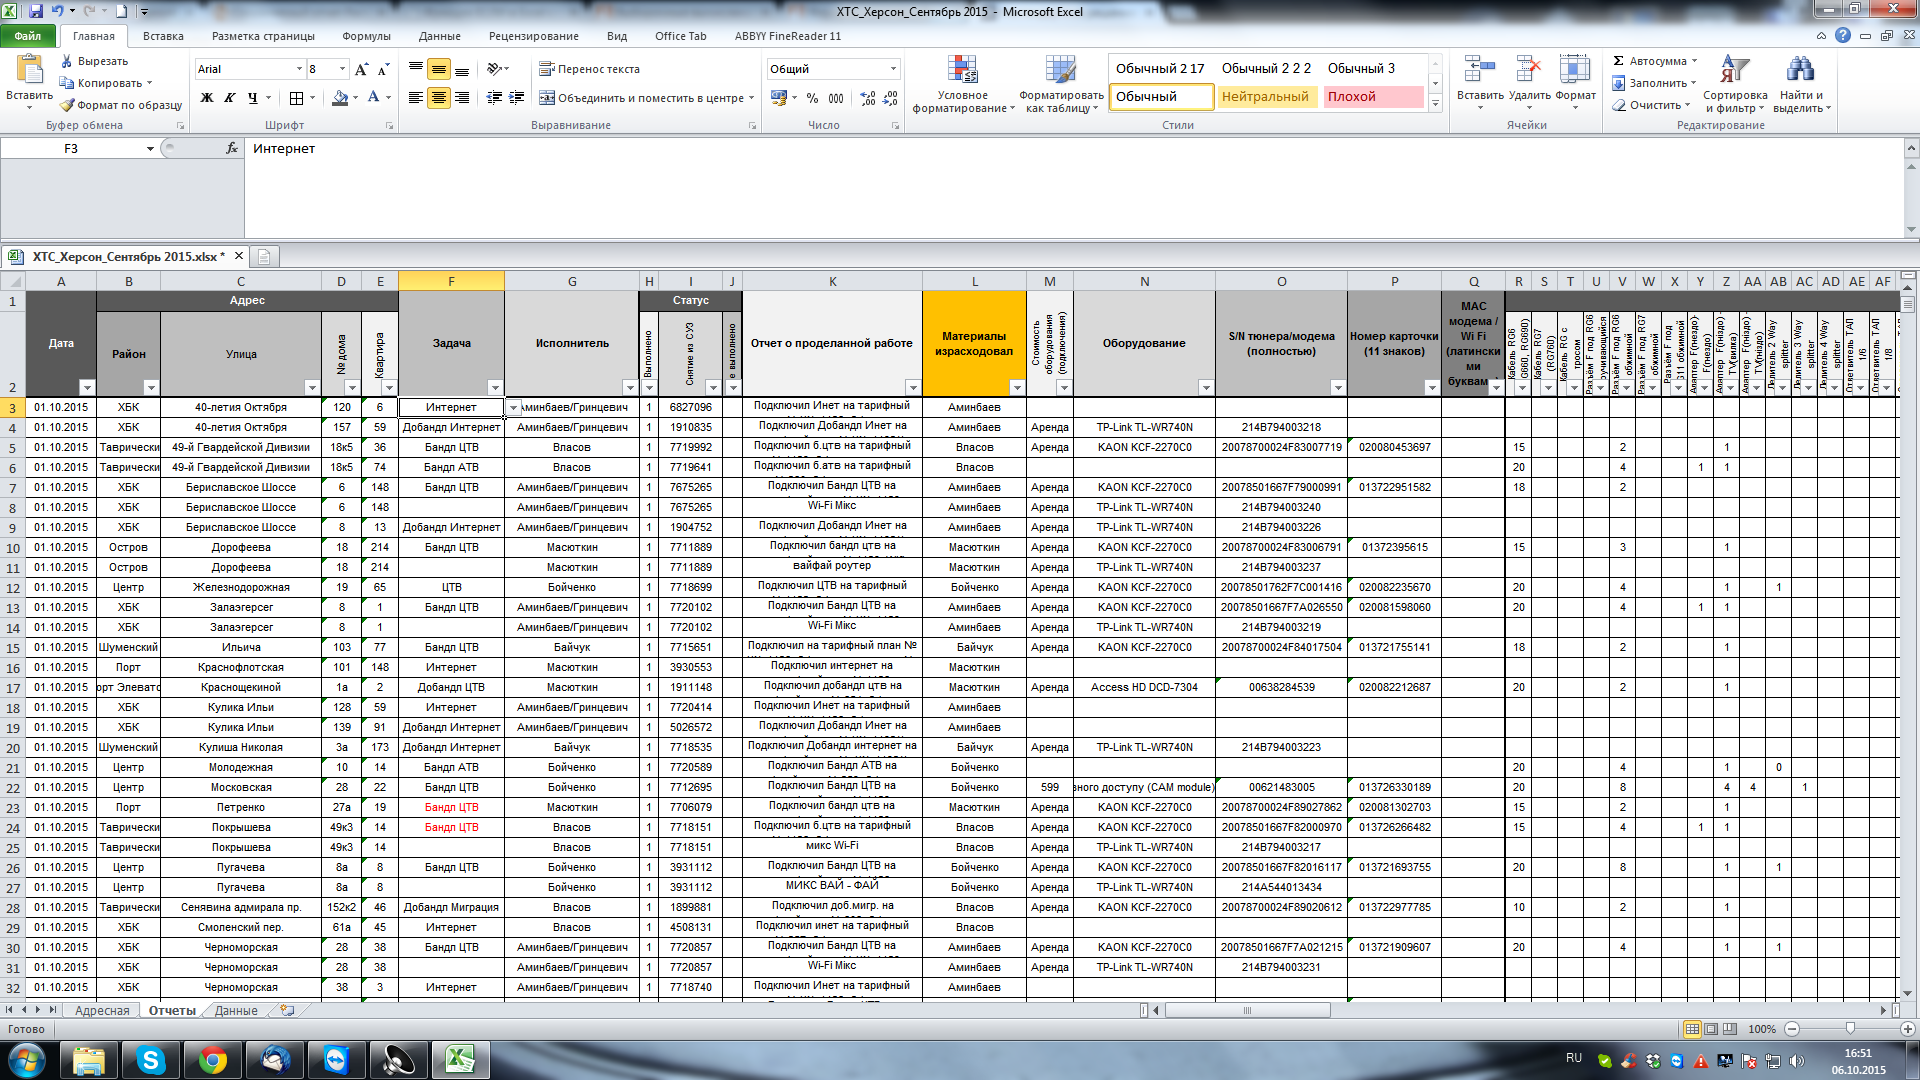Apply the Плохой cell style

1372,97
